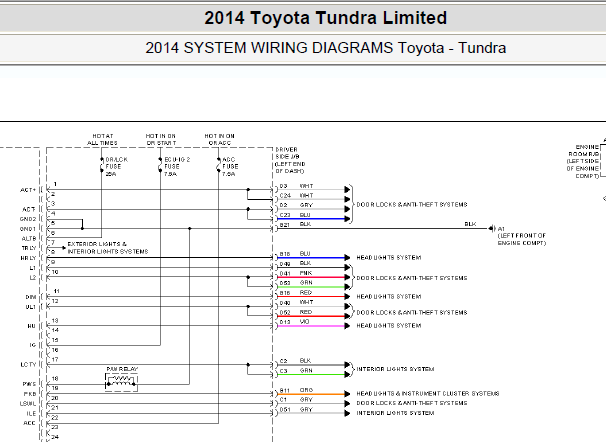Click the 'B16 RED' wire label
606x442 pixels.
(x=296, y=293)
